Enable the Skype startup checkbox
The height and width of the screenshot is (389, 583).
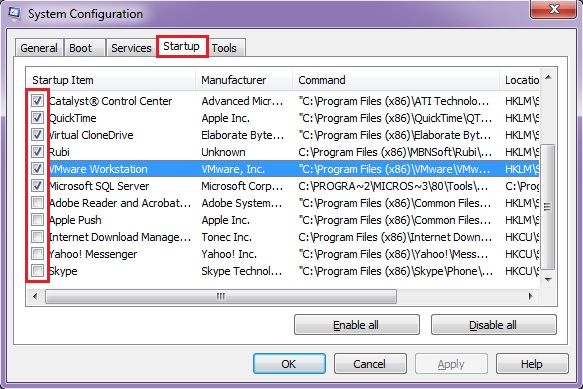[x=37, y=270]
